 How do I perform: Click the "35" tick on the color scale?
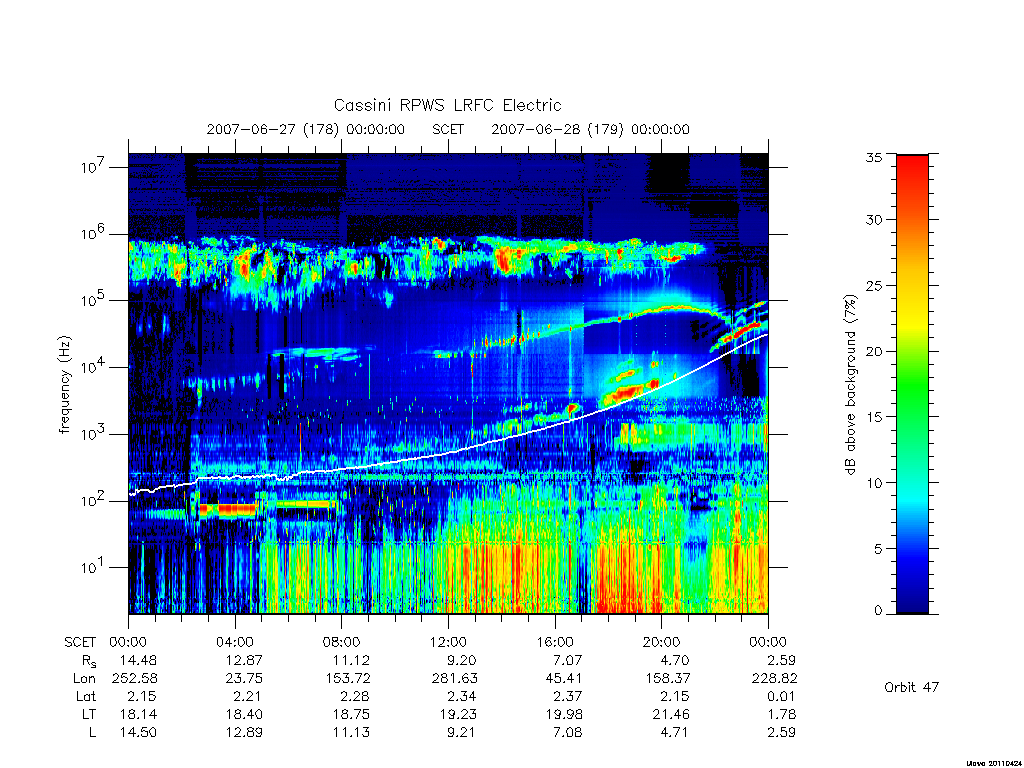(874, 157)
